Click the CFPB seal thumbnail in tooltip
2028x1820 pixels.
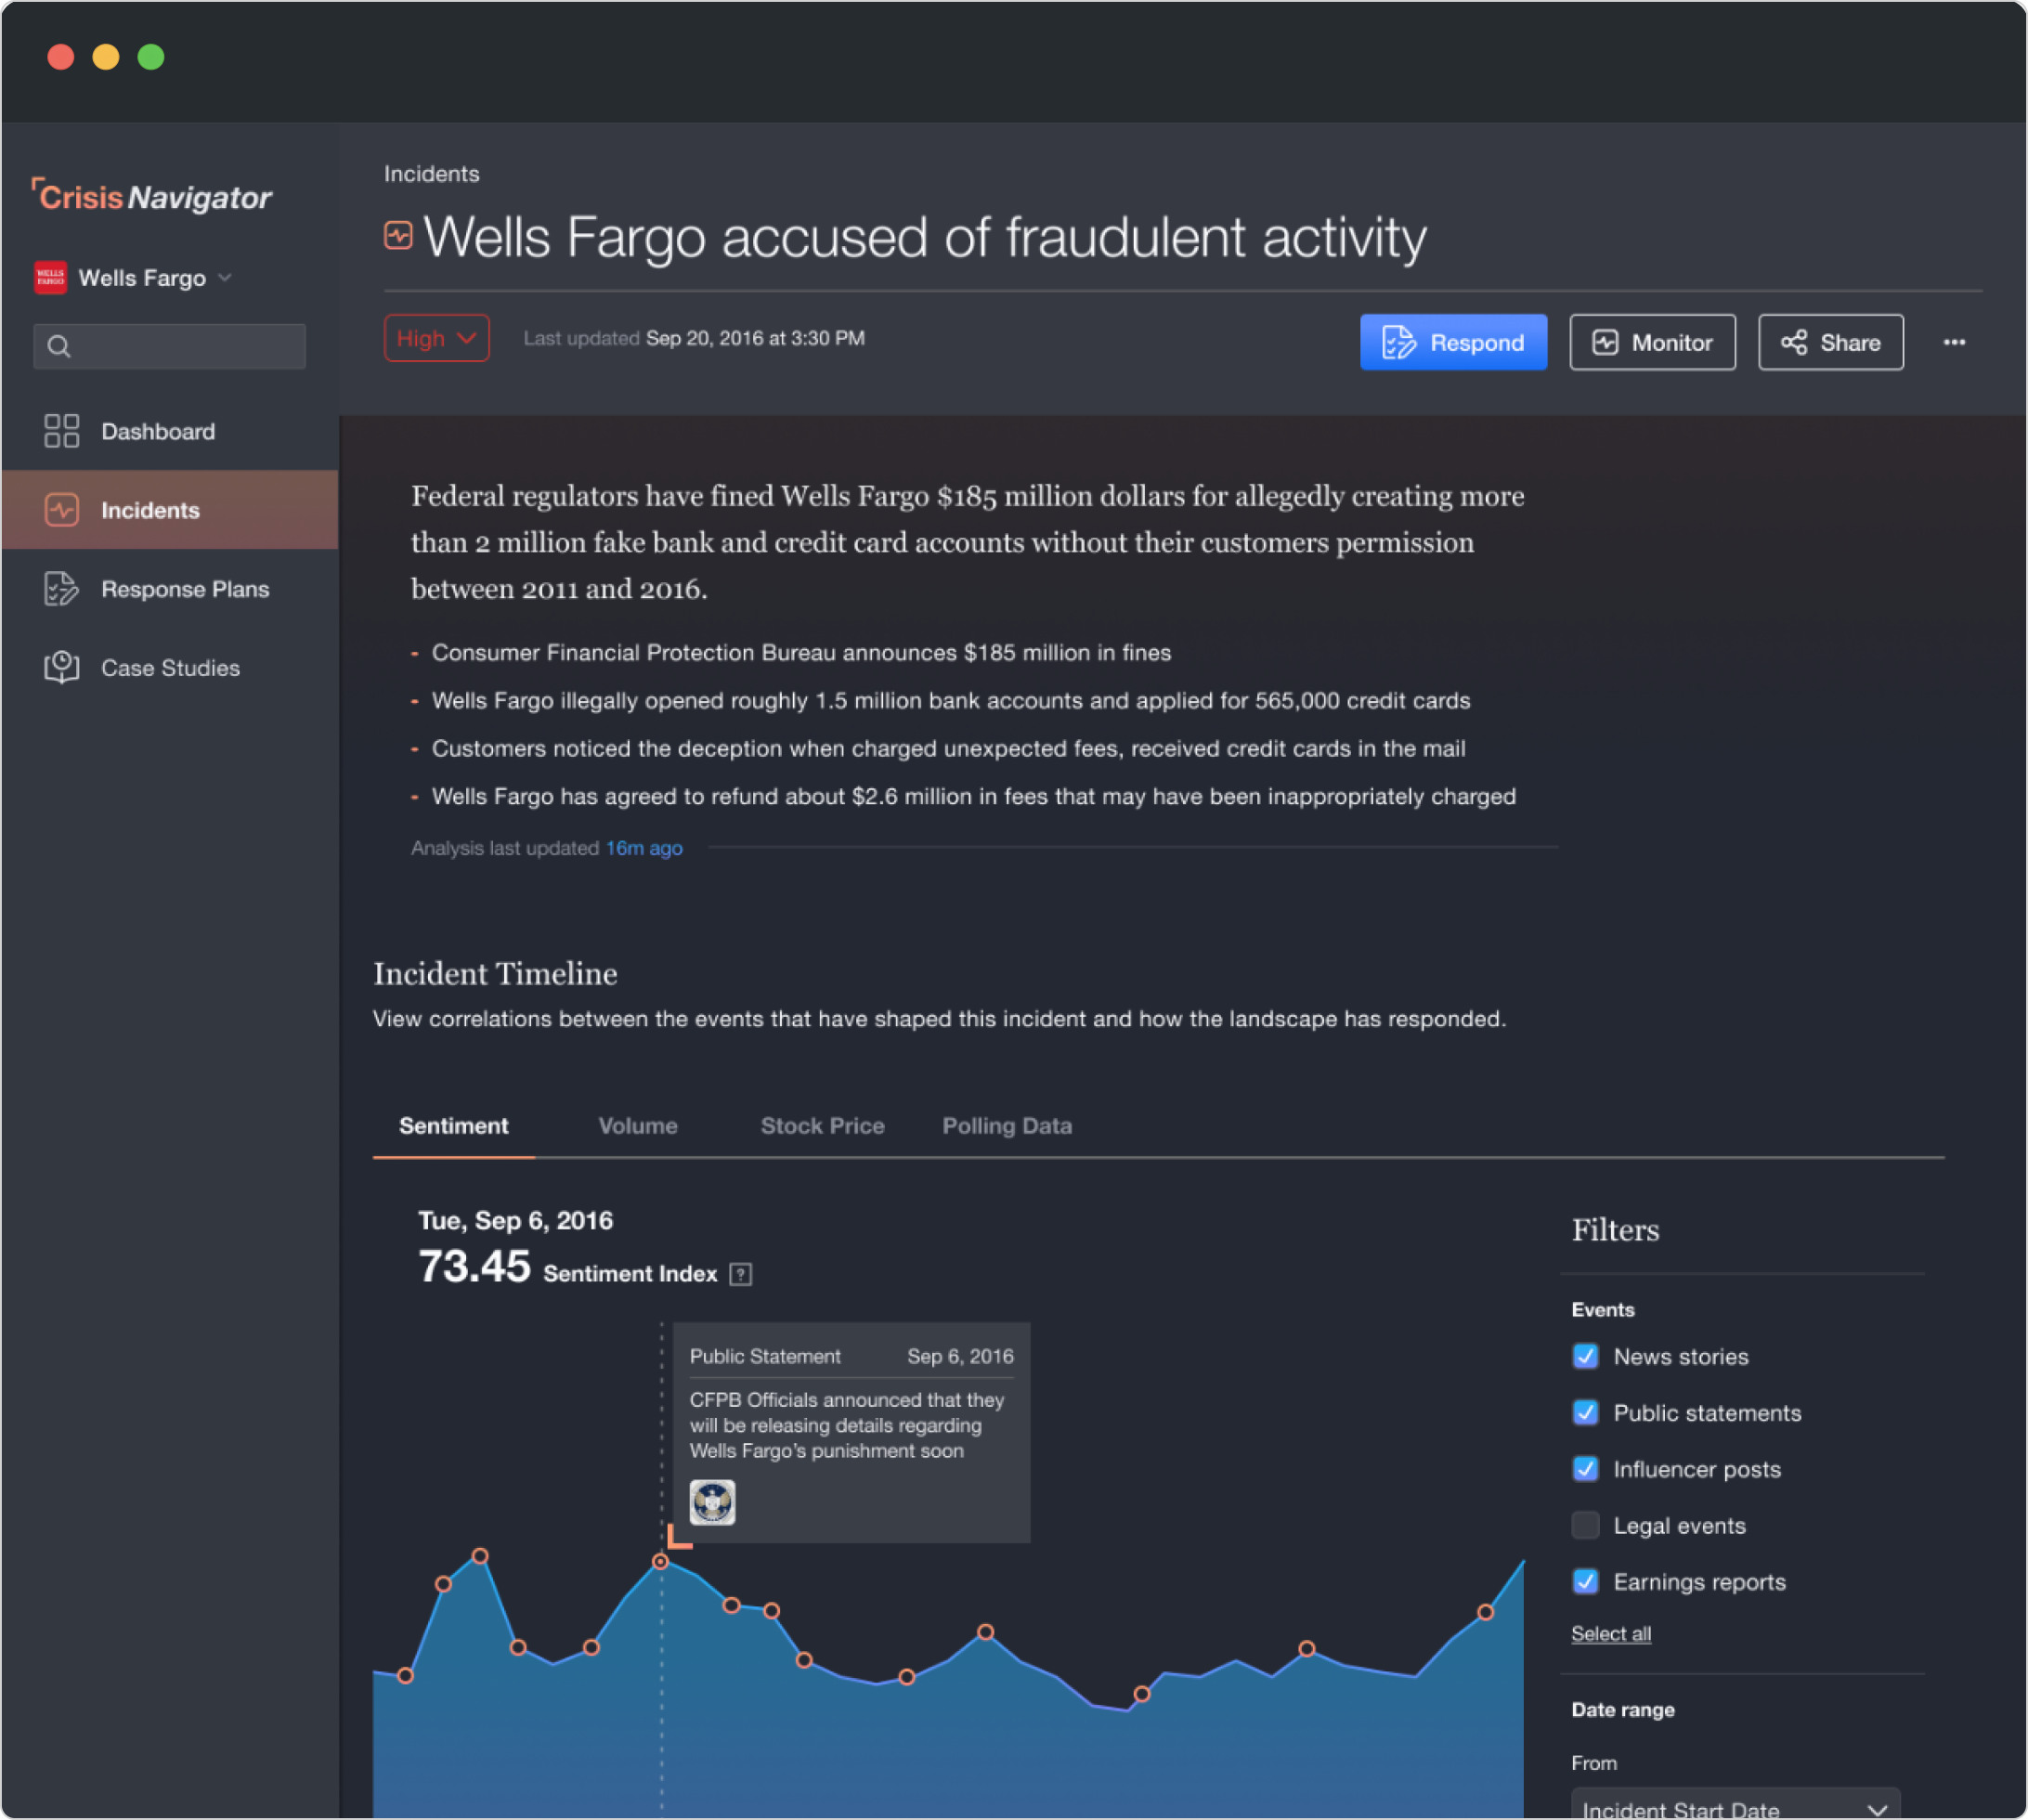tap(712, 1502)
